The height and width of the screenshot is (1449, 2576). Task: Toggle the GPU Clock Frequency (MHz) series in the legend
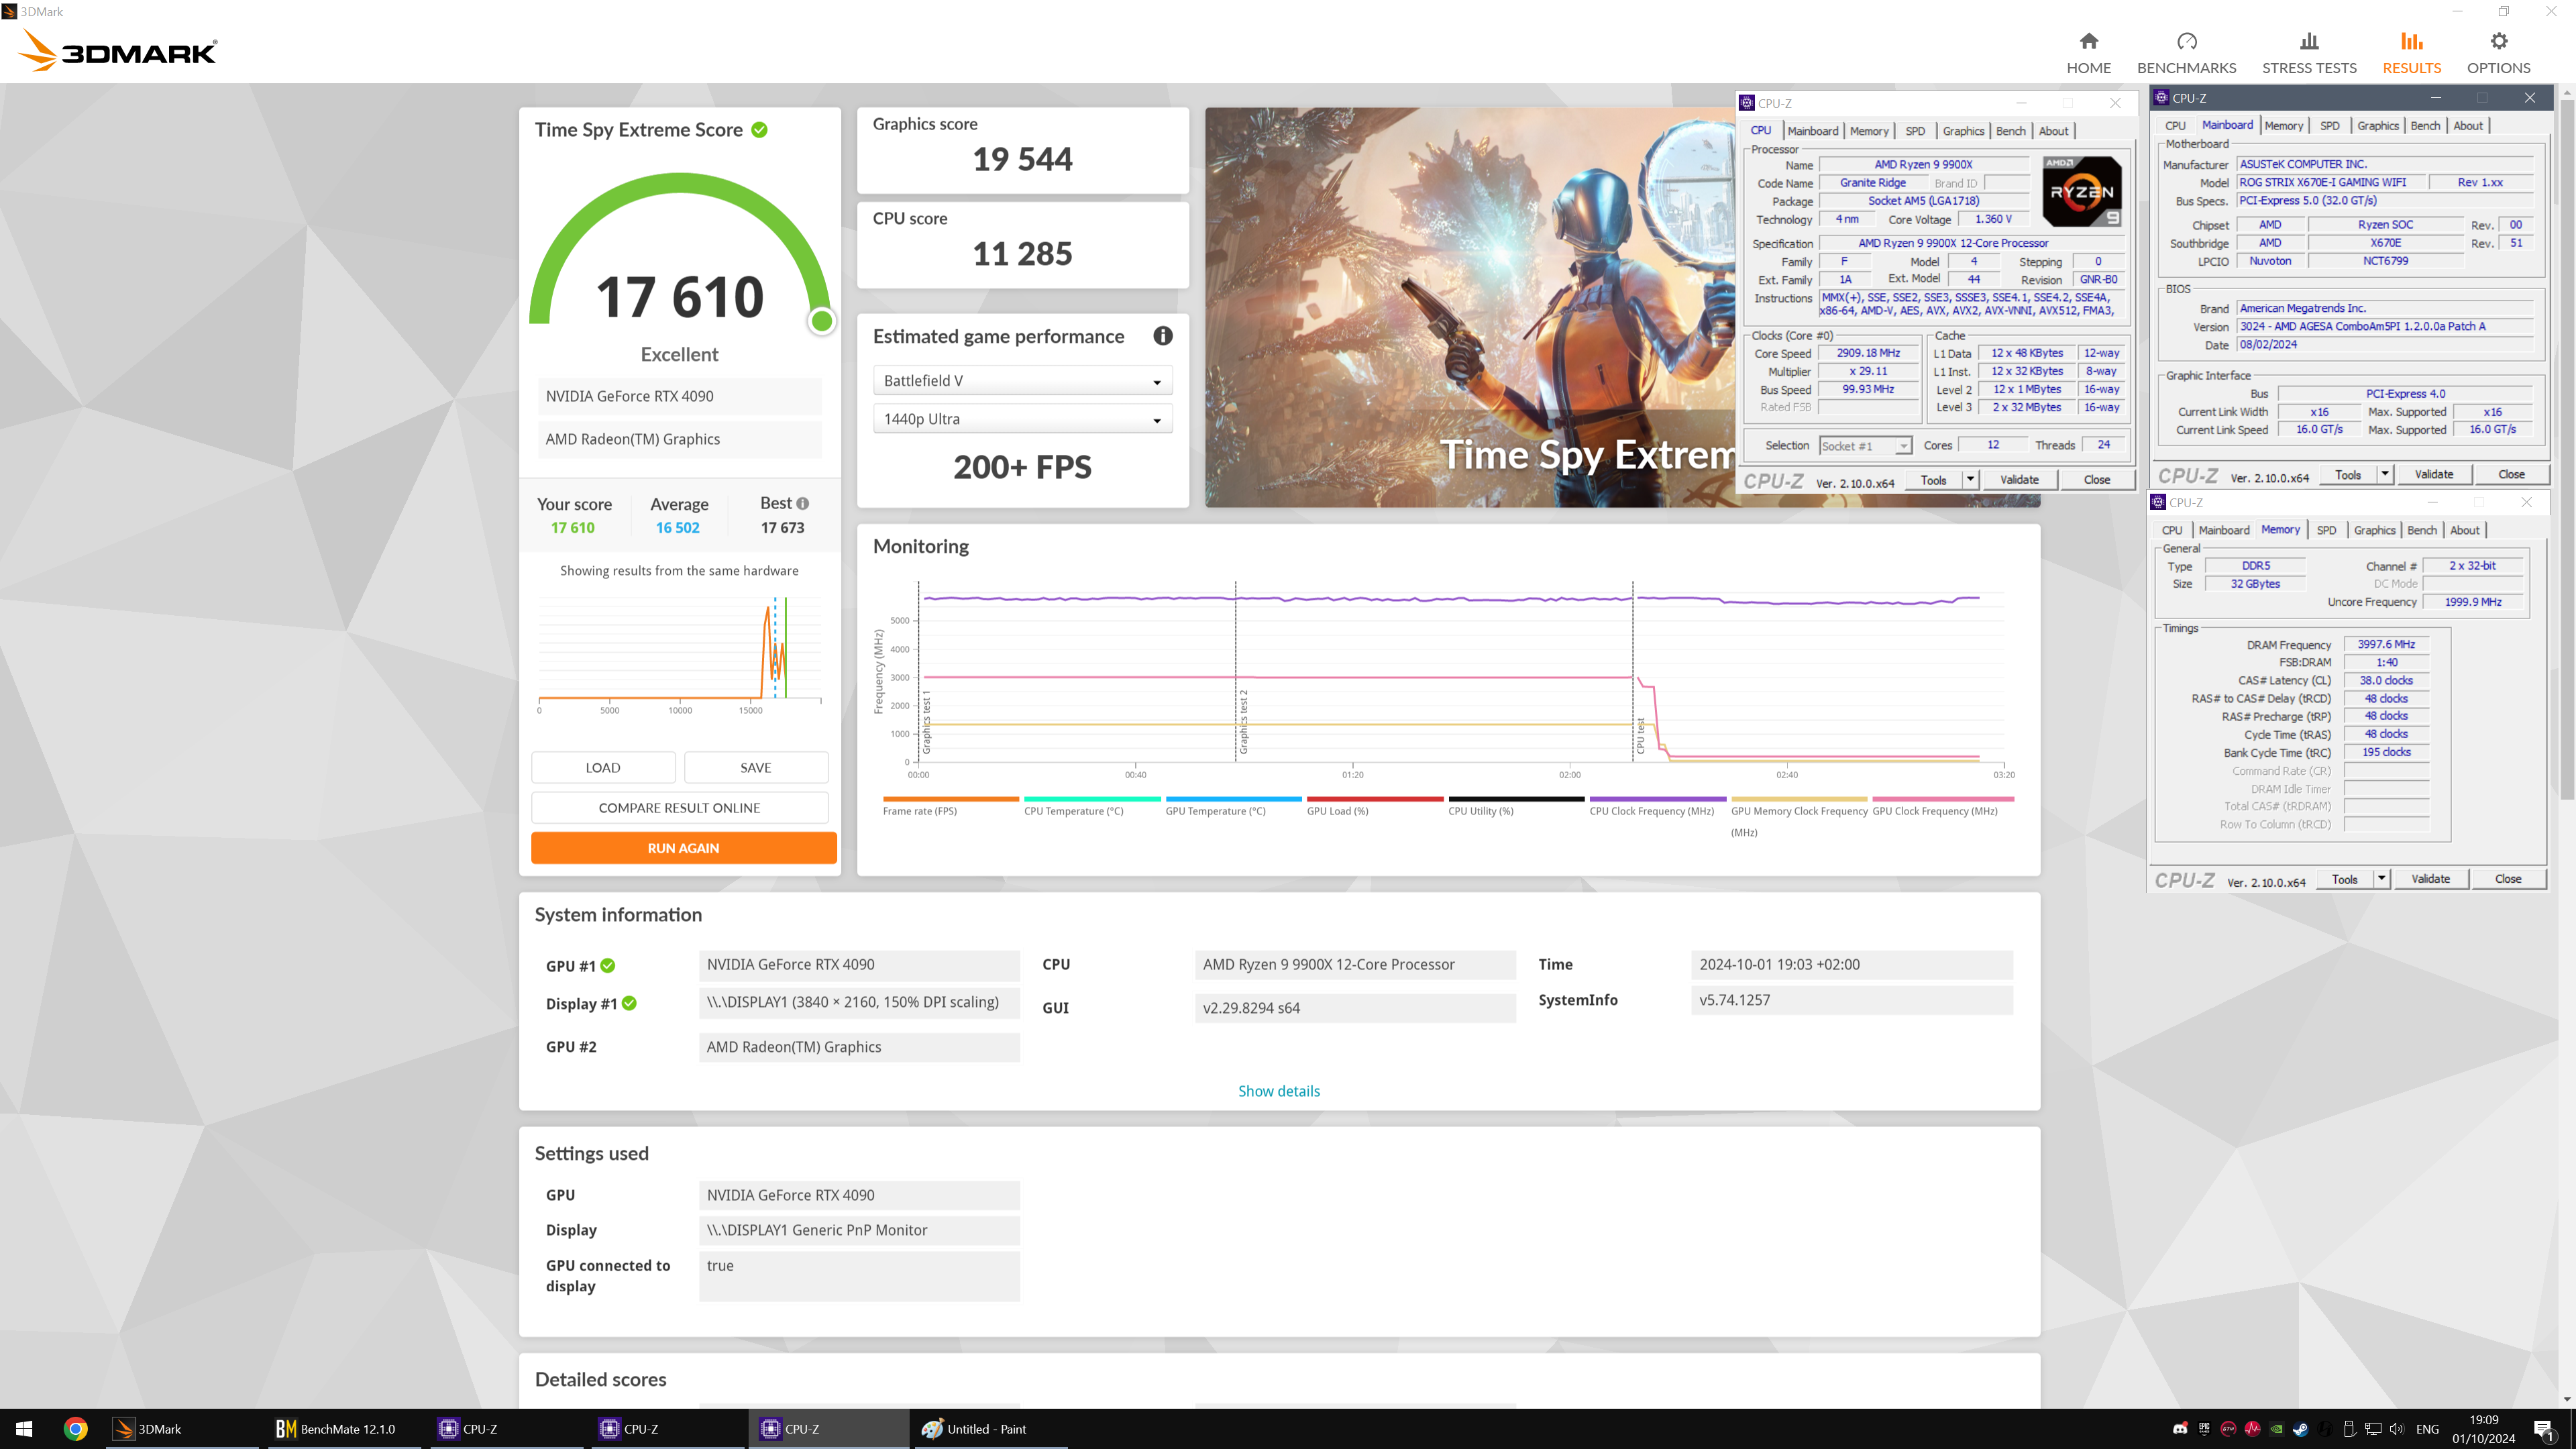coord(1942,806)
